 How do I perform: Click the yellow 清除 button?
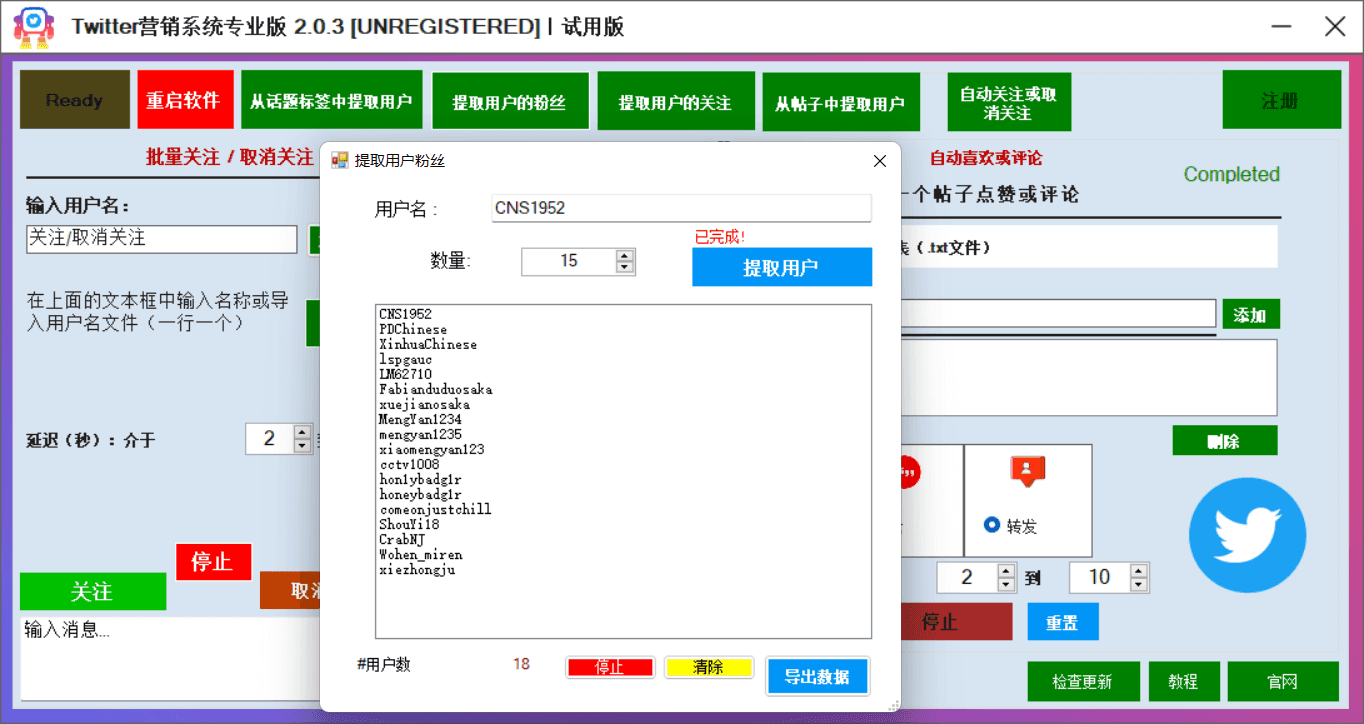click(709, 667)
